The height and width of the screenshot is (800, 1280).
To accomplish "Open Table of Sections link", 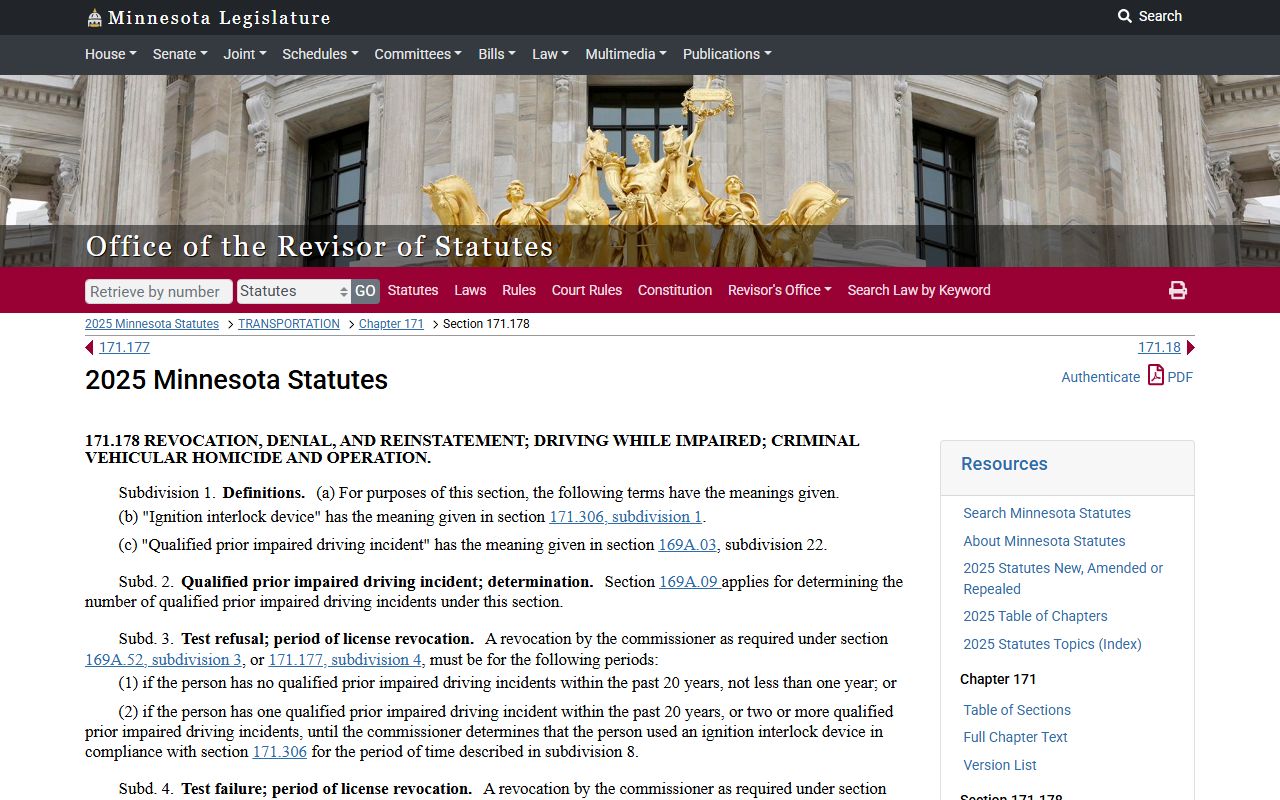I will (x=1017, y=710).
